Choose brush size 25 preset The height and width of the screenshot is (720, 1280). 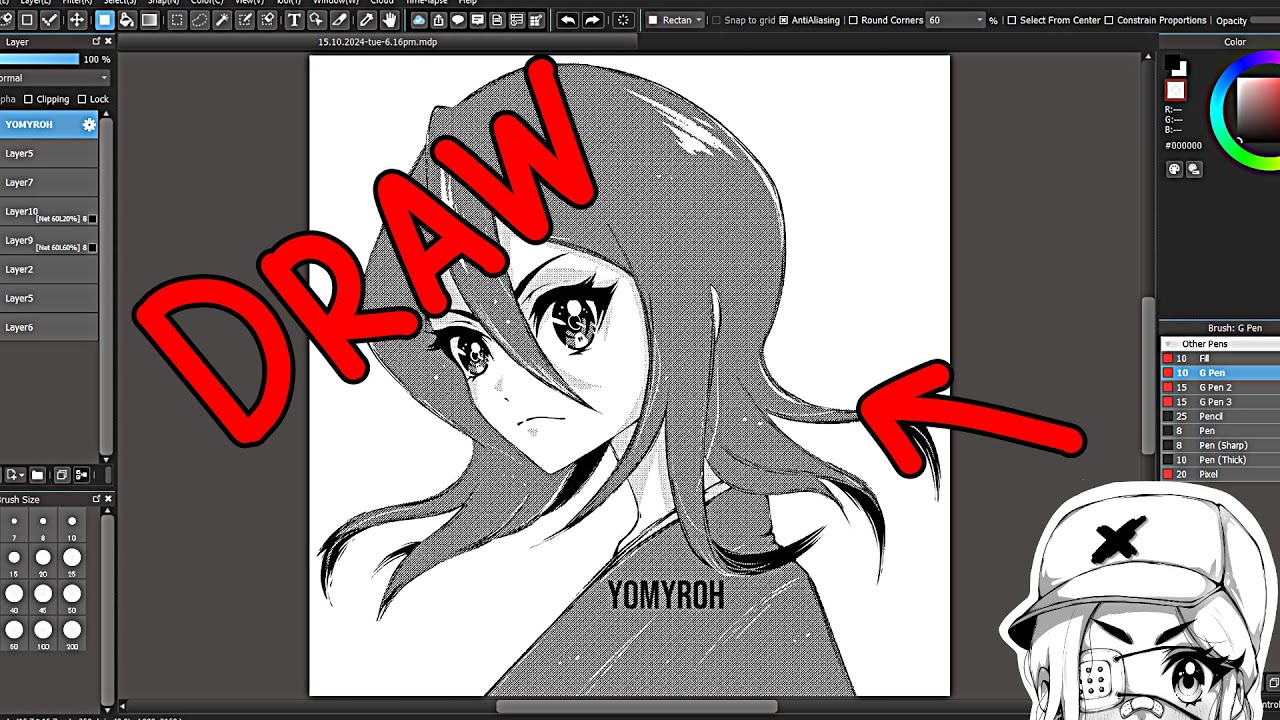click(72, 558)
